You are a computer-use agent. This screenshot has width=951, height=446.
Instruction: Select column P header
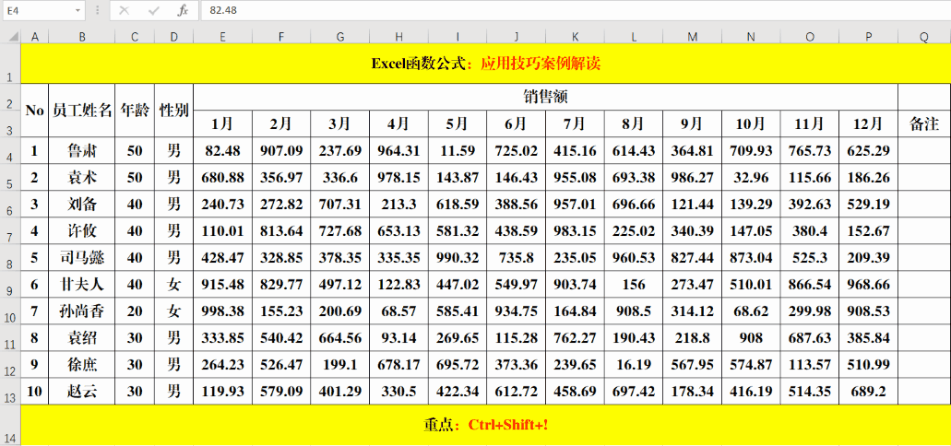click(869, 37)
